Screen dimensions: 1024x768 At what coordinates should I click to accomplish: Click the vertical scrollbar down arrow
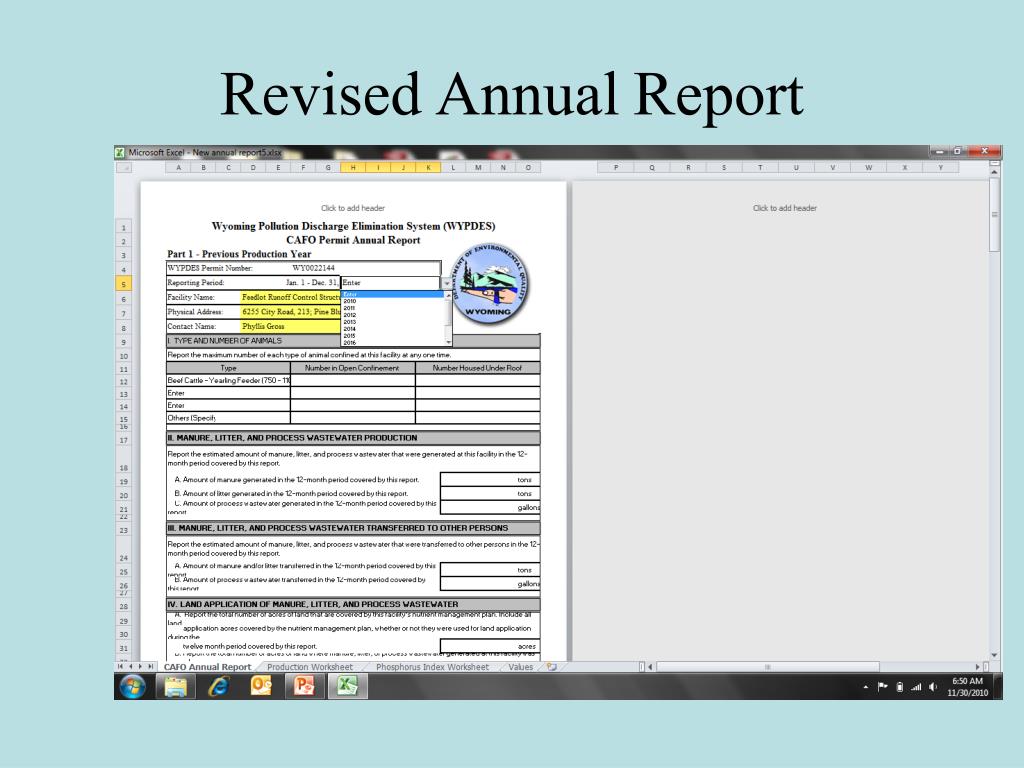(x=994, y=655)
